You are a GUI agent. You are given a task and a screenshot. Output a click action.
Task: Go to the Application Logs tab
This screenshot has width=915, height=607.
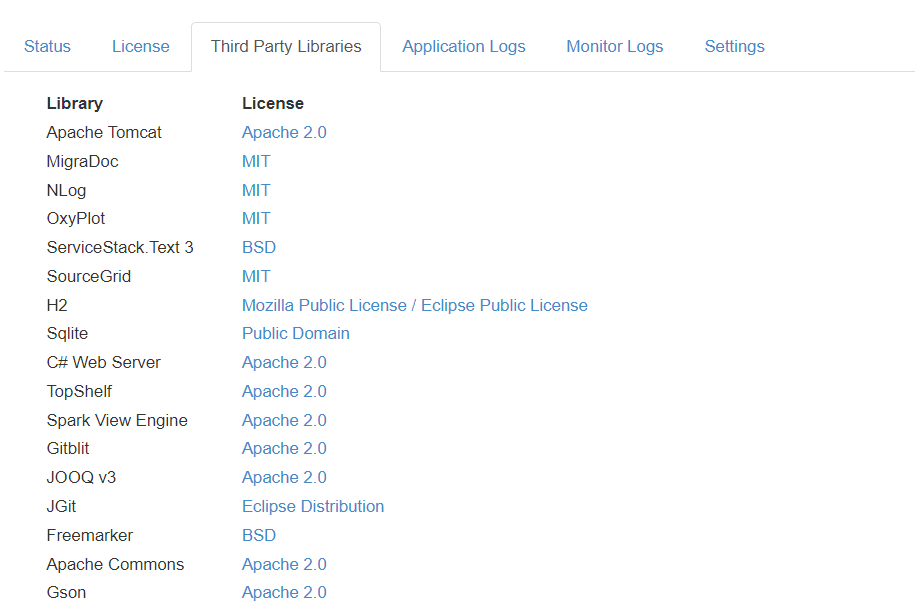(x=463, y=46)
